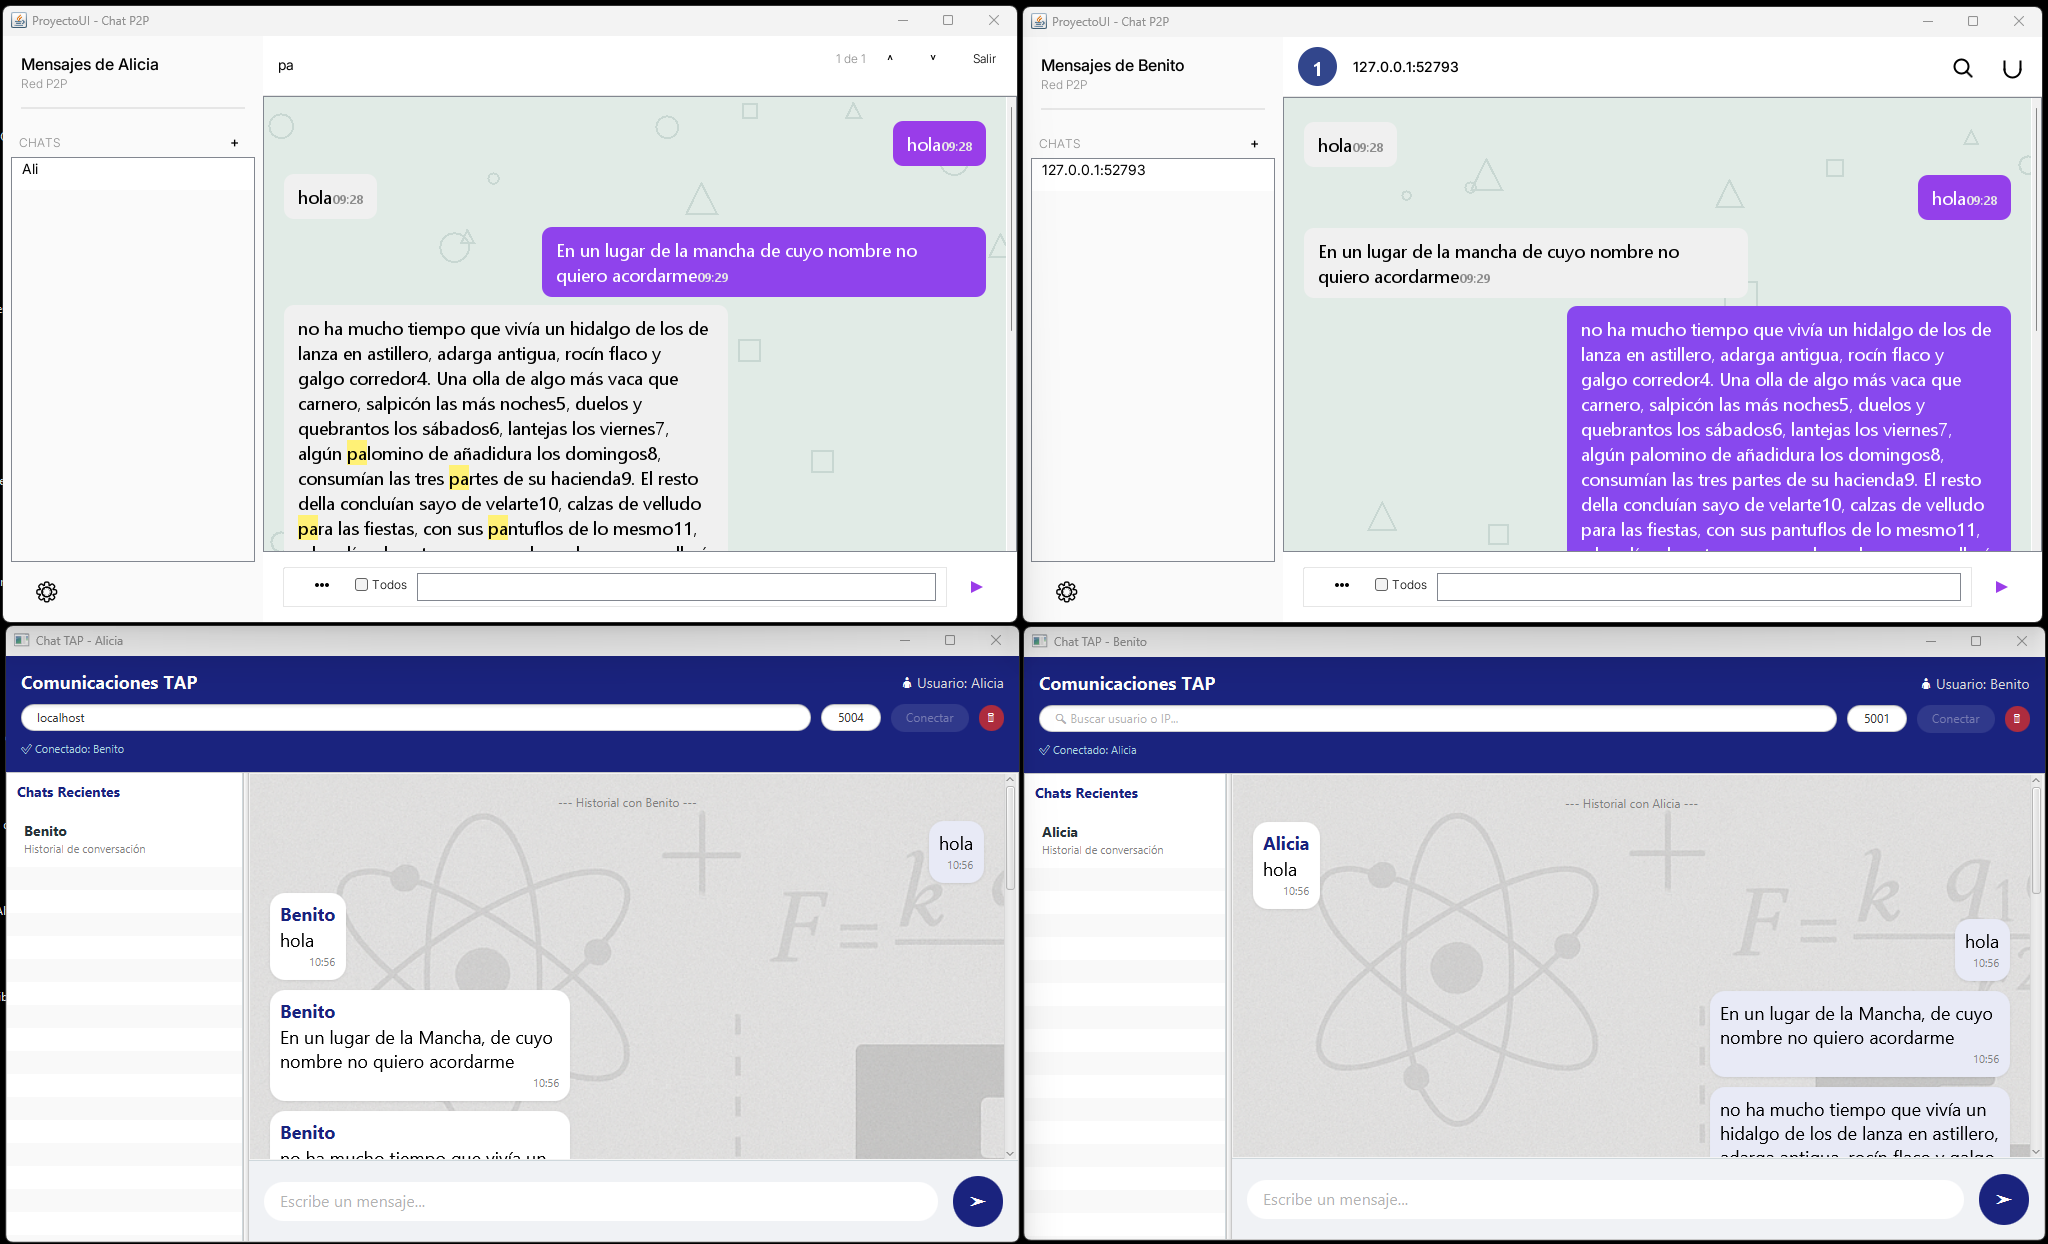Click the three-dots options in Benito's message bar
Screen dimensions: 2048x1244
(1341, 585)
